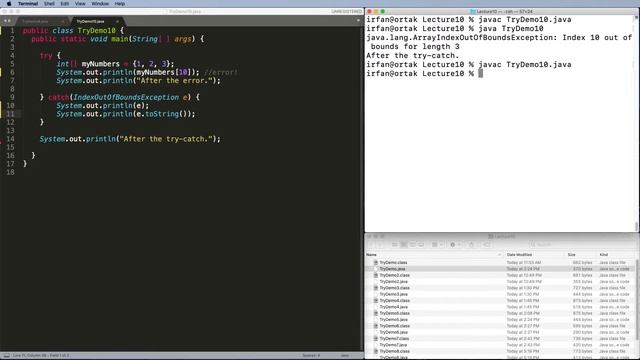Click the "After the try-catch." string in code
Viewport: 640px width, 360px height.
[x=167, y=139]
